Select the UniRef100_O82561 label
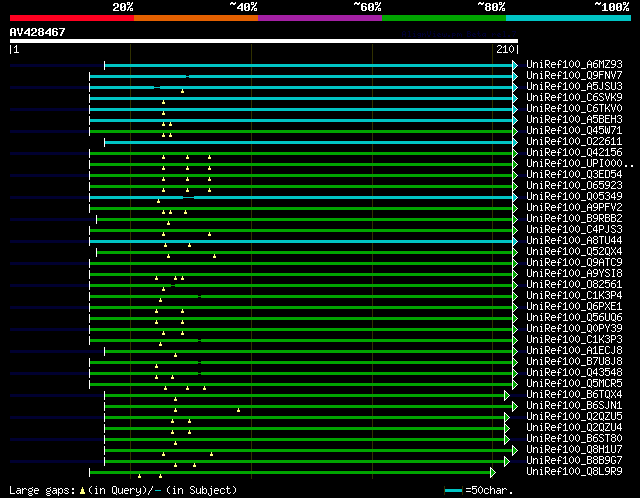This screenshot has width=640, height=498. pyautogui.click(x=574, y=285)
